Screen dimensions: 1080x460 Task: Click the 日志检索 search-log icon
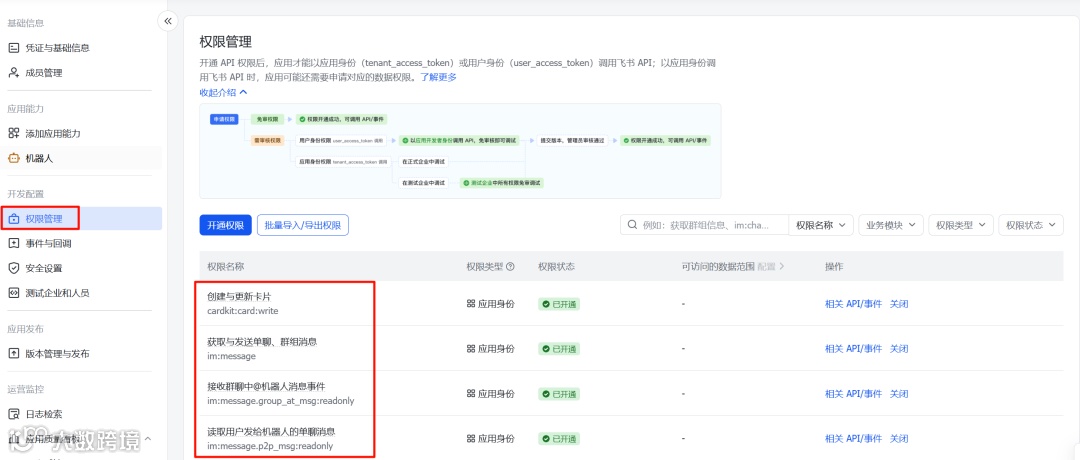[13, 414]
